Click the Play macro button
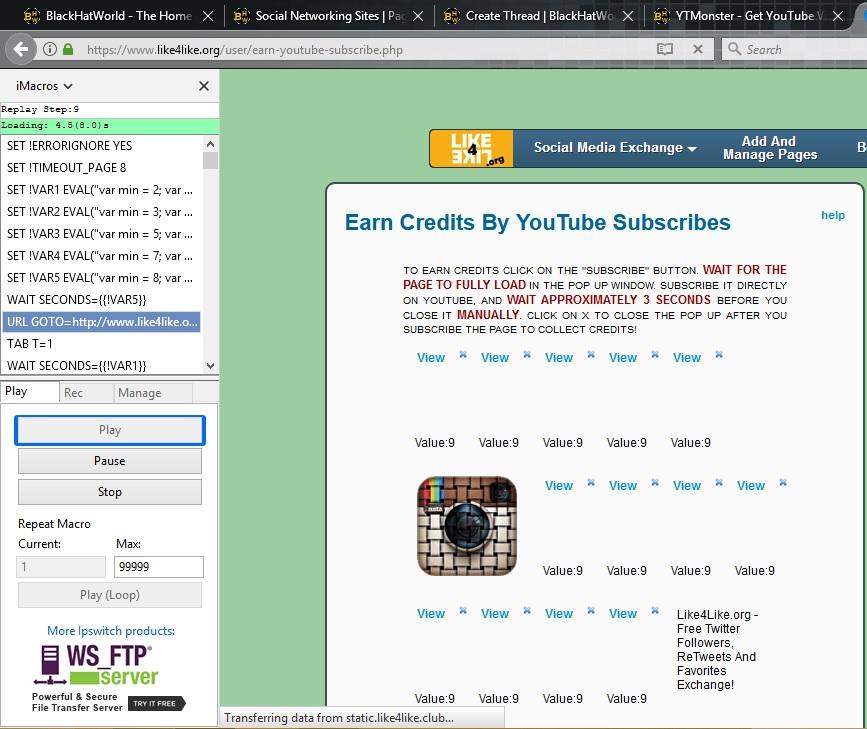Image resolution: width=867 pixels, height=729 pixels. tap(110, 430)
